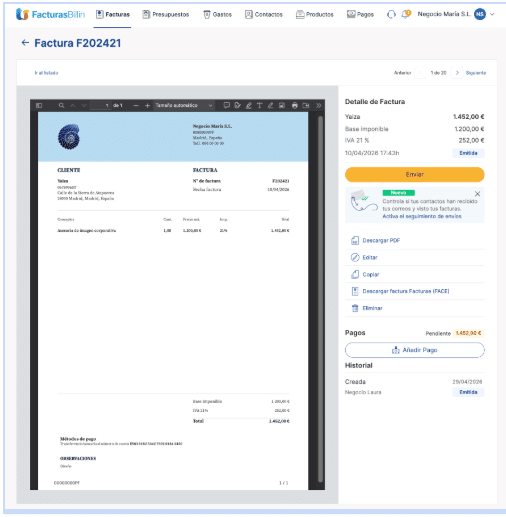Viewport: 506px width, 517px height.
Task: Click the Negocio María S.L. account name
Action: coord(444,14)
